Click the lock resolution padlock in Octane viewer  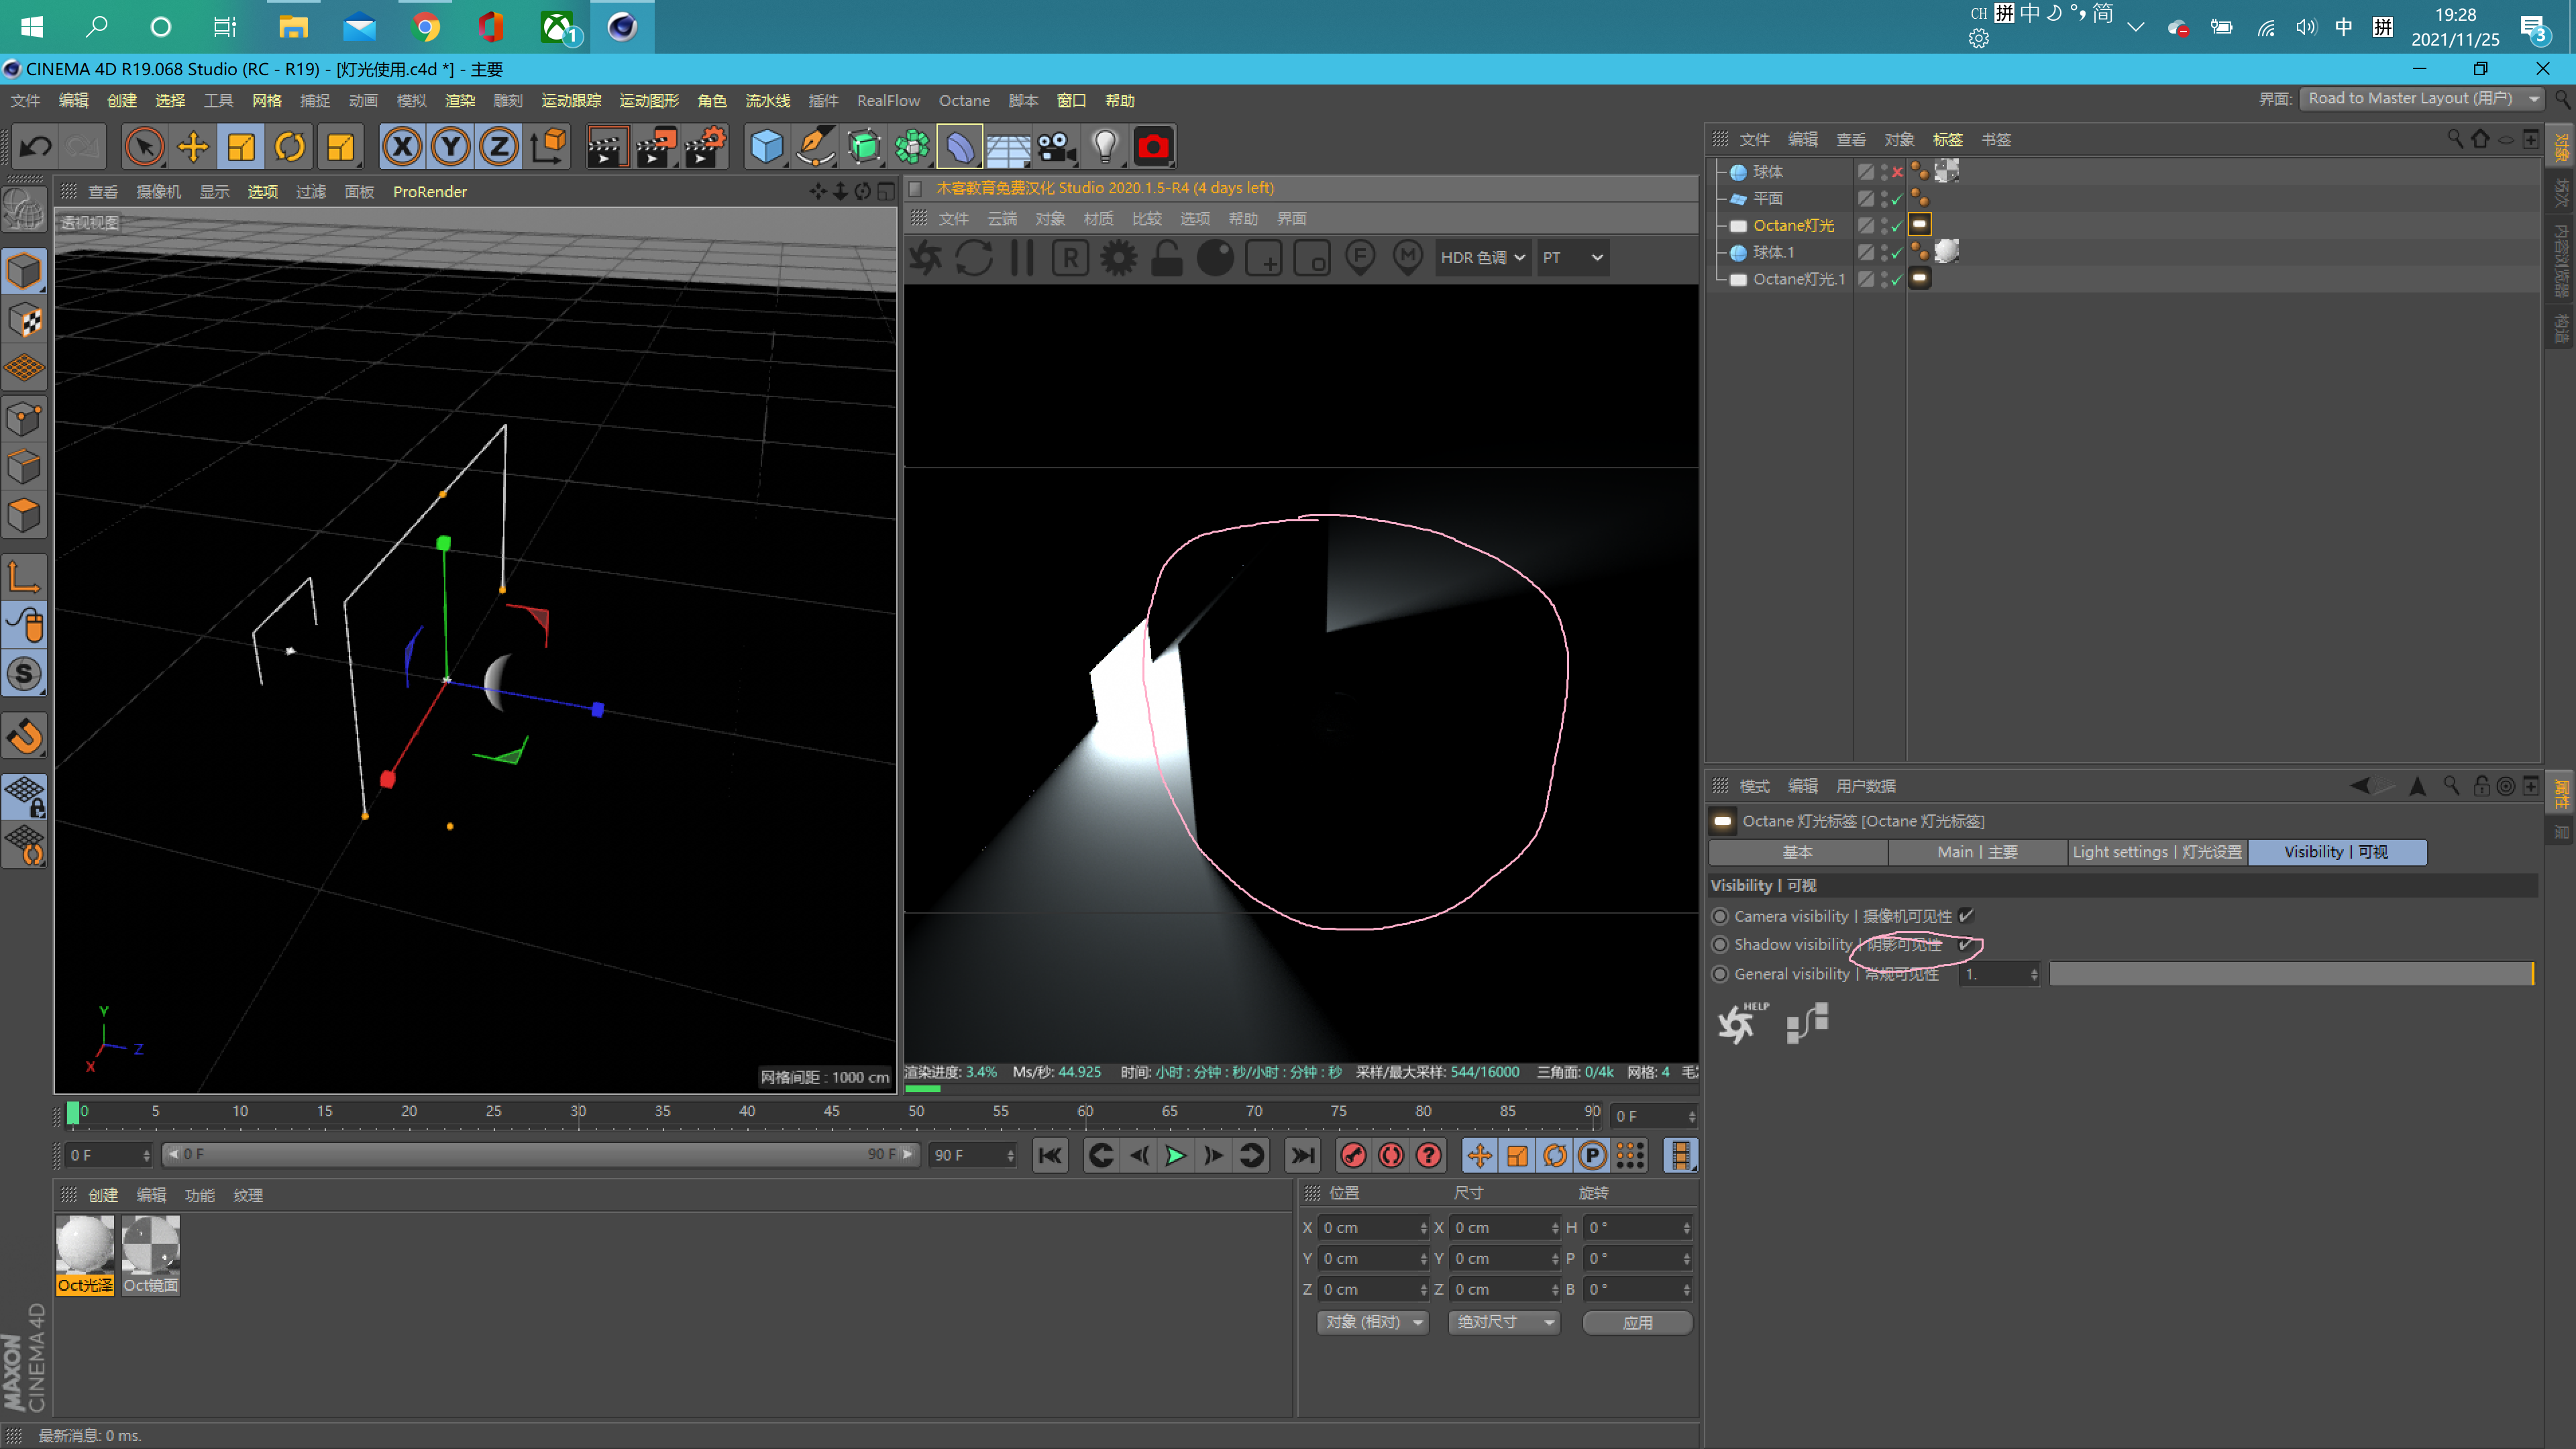click(x=1166, y=257)
